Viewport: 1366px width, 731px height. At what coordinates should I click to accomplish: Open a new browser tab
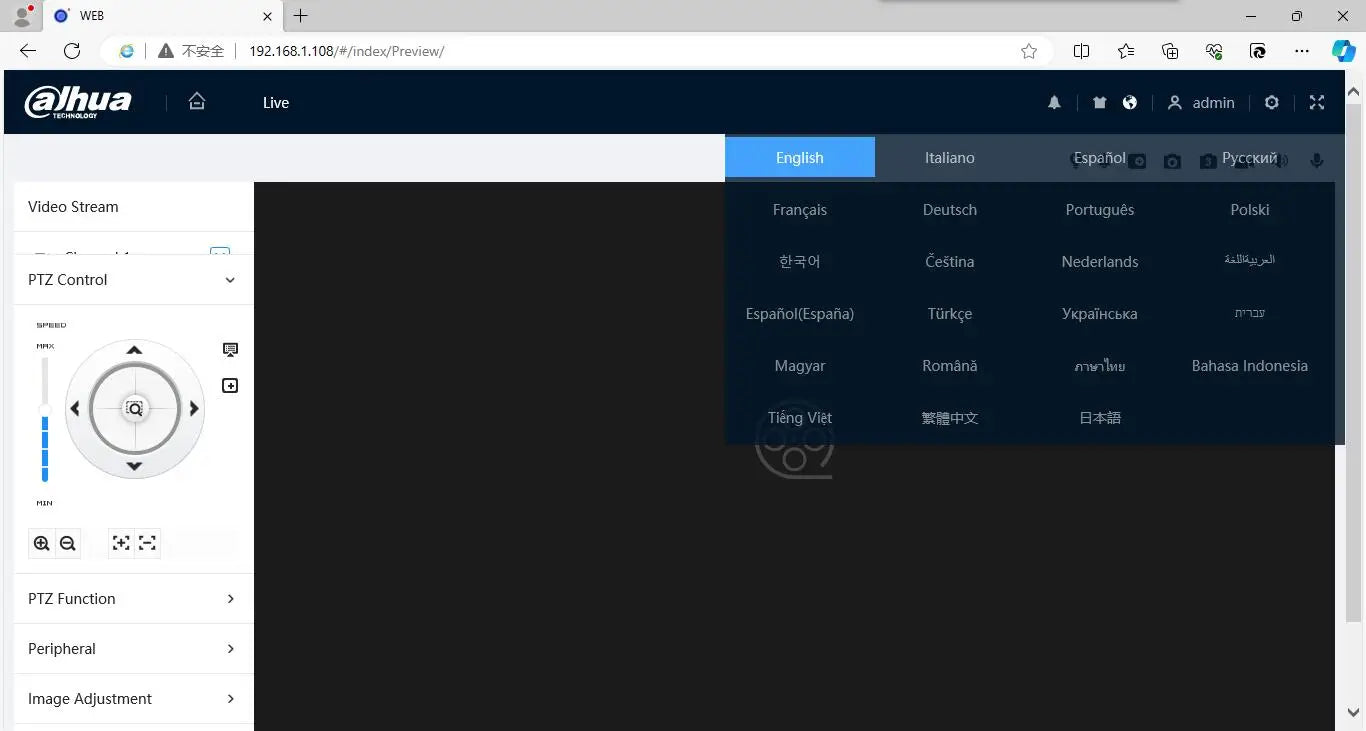point(300,15)
